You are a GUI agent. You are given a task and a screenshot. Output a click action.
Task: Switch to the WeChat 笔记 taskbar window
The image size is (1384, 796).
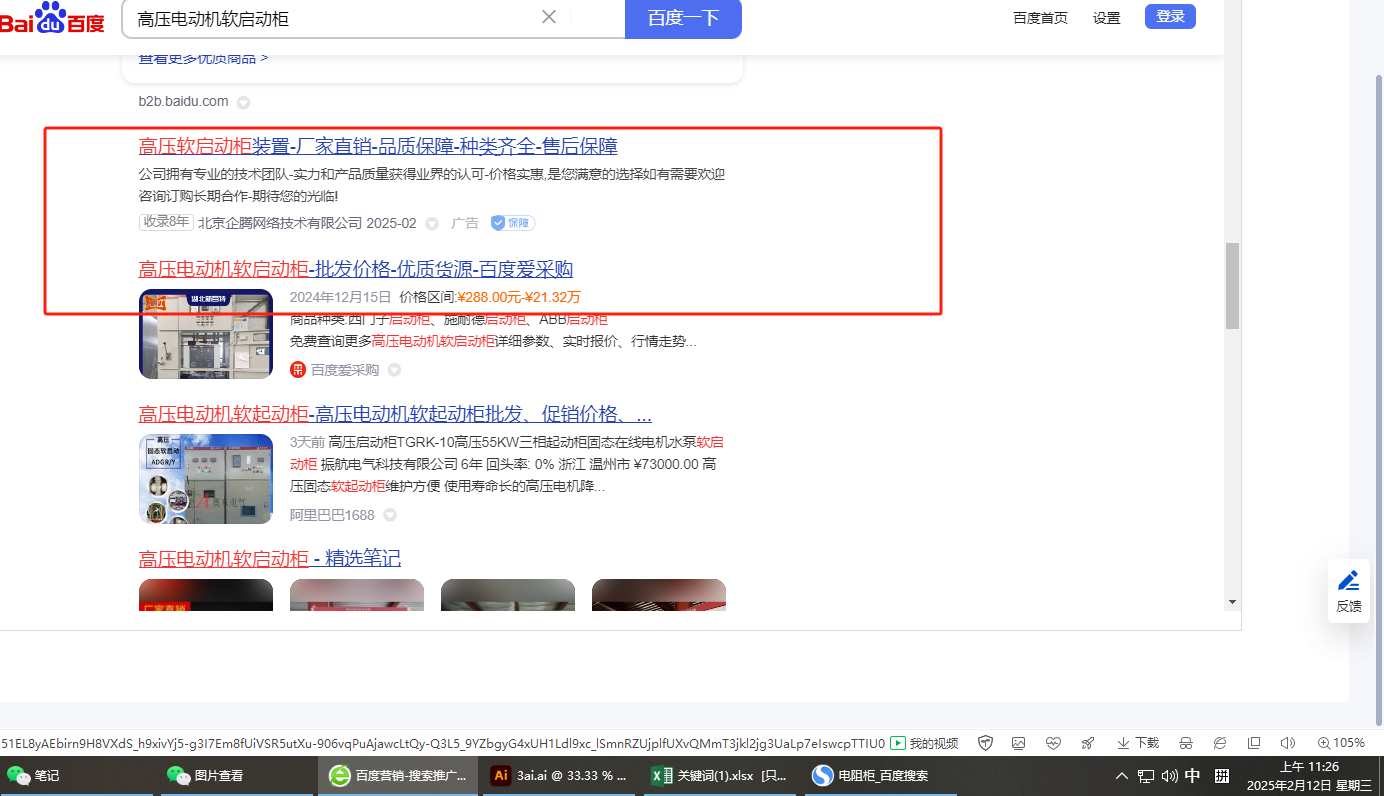coord(76,775)
